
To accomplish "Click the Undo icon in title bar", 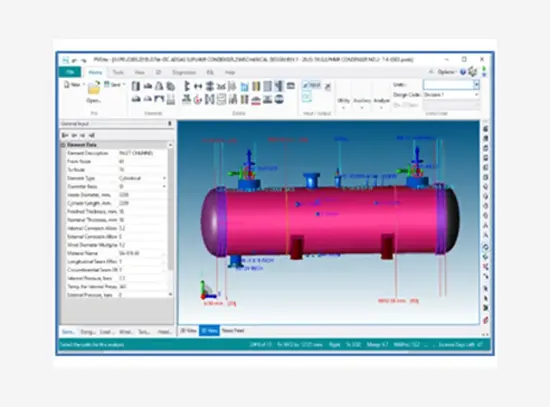I will pos(74,60).
